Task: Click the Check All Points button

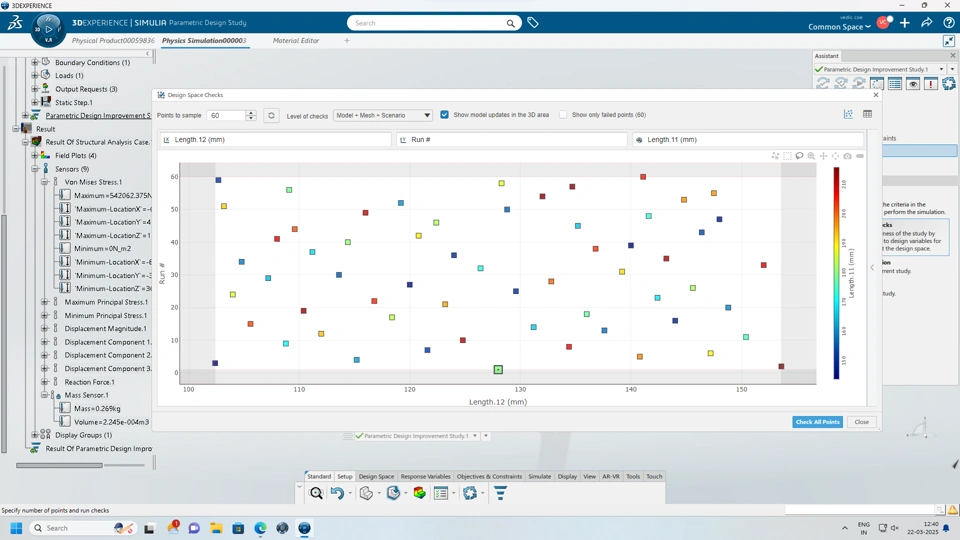Action: [x=817, y=422]
